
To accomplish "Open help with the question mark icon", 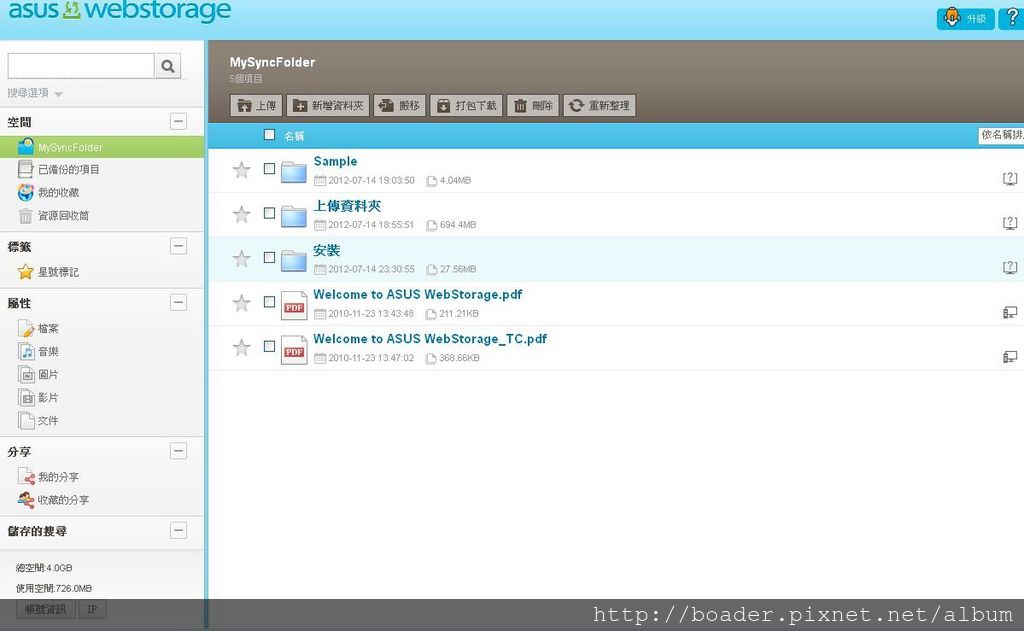I will [x=1012, y=18].
